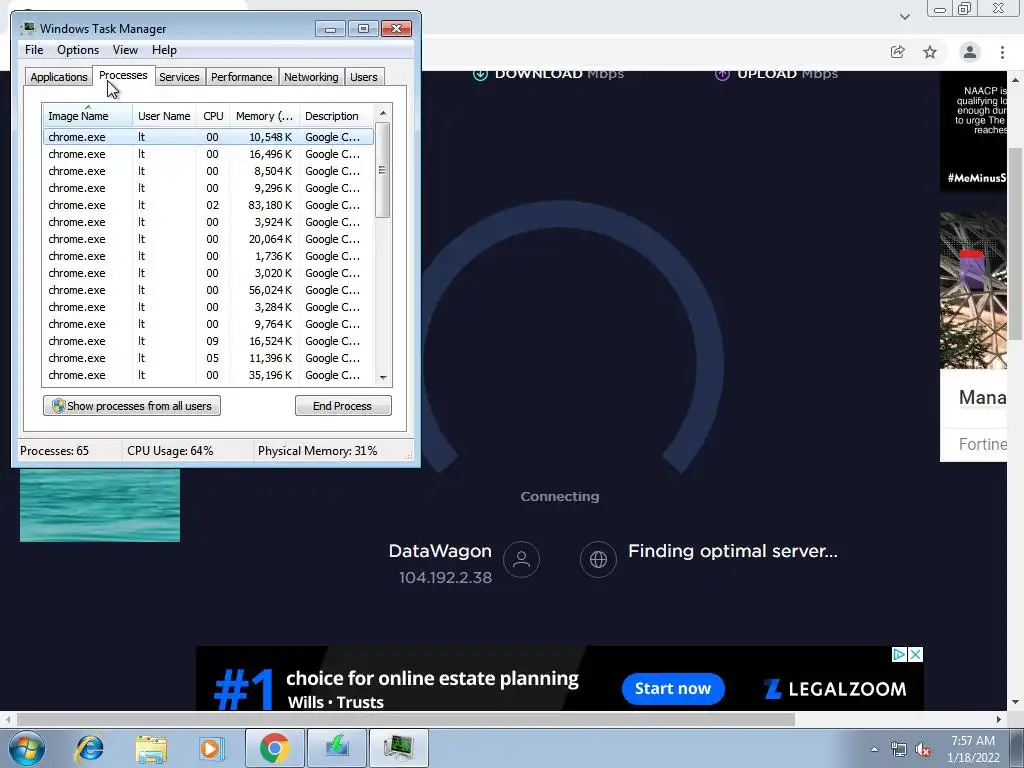Click CPU Usage 64% status entry
Screen dimensions: 1024x768
170,451
